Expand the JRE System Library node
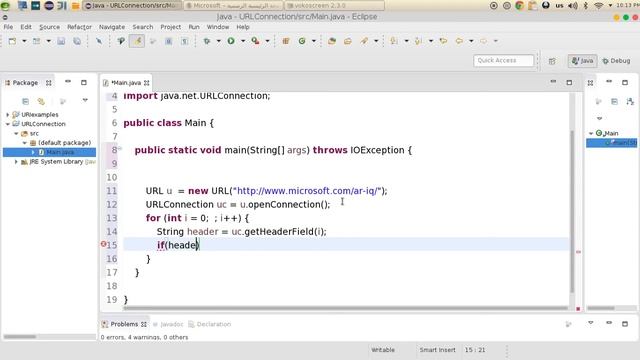The width and height of the screenshot is (640, 360). [16, 162]
